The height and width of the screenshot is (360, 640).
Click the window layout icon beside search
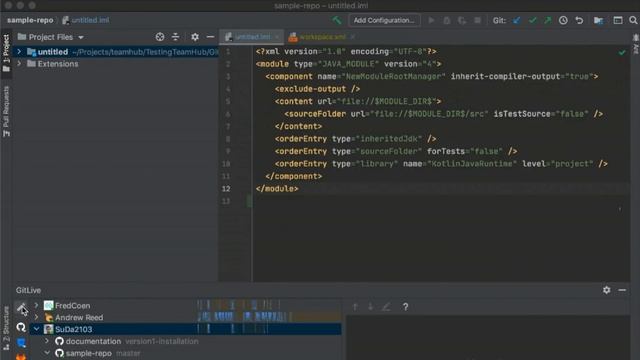pos(618,20)
